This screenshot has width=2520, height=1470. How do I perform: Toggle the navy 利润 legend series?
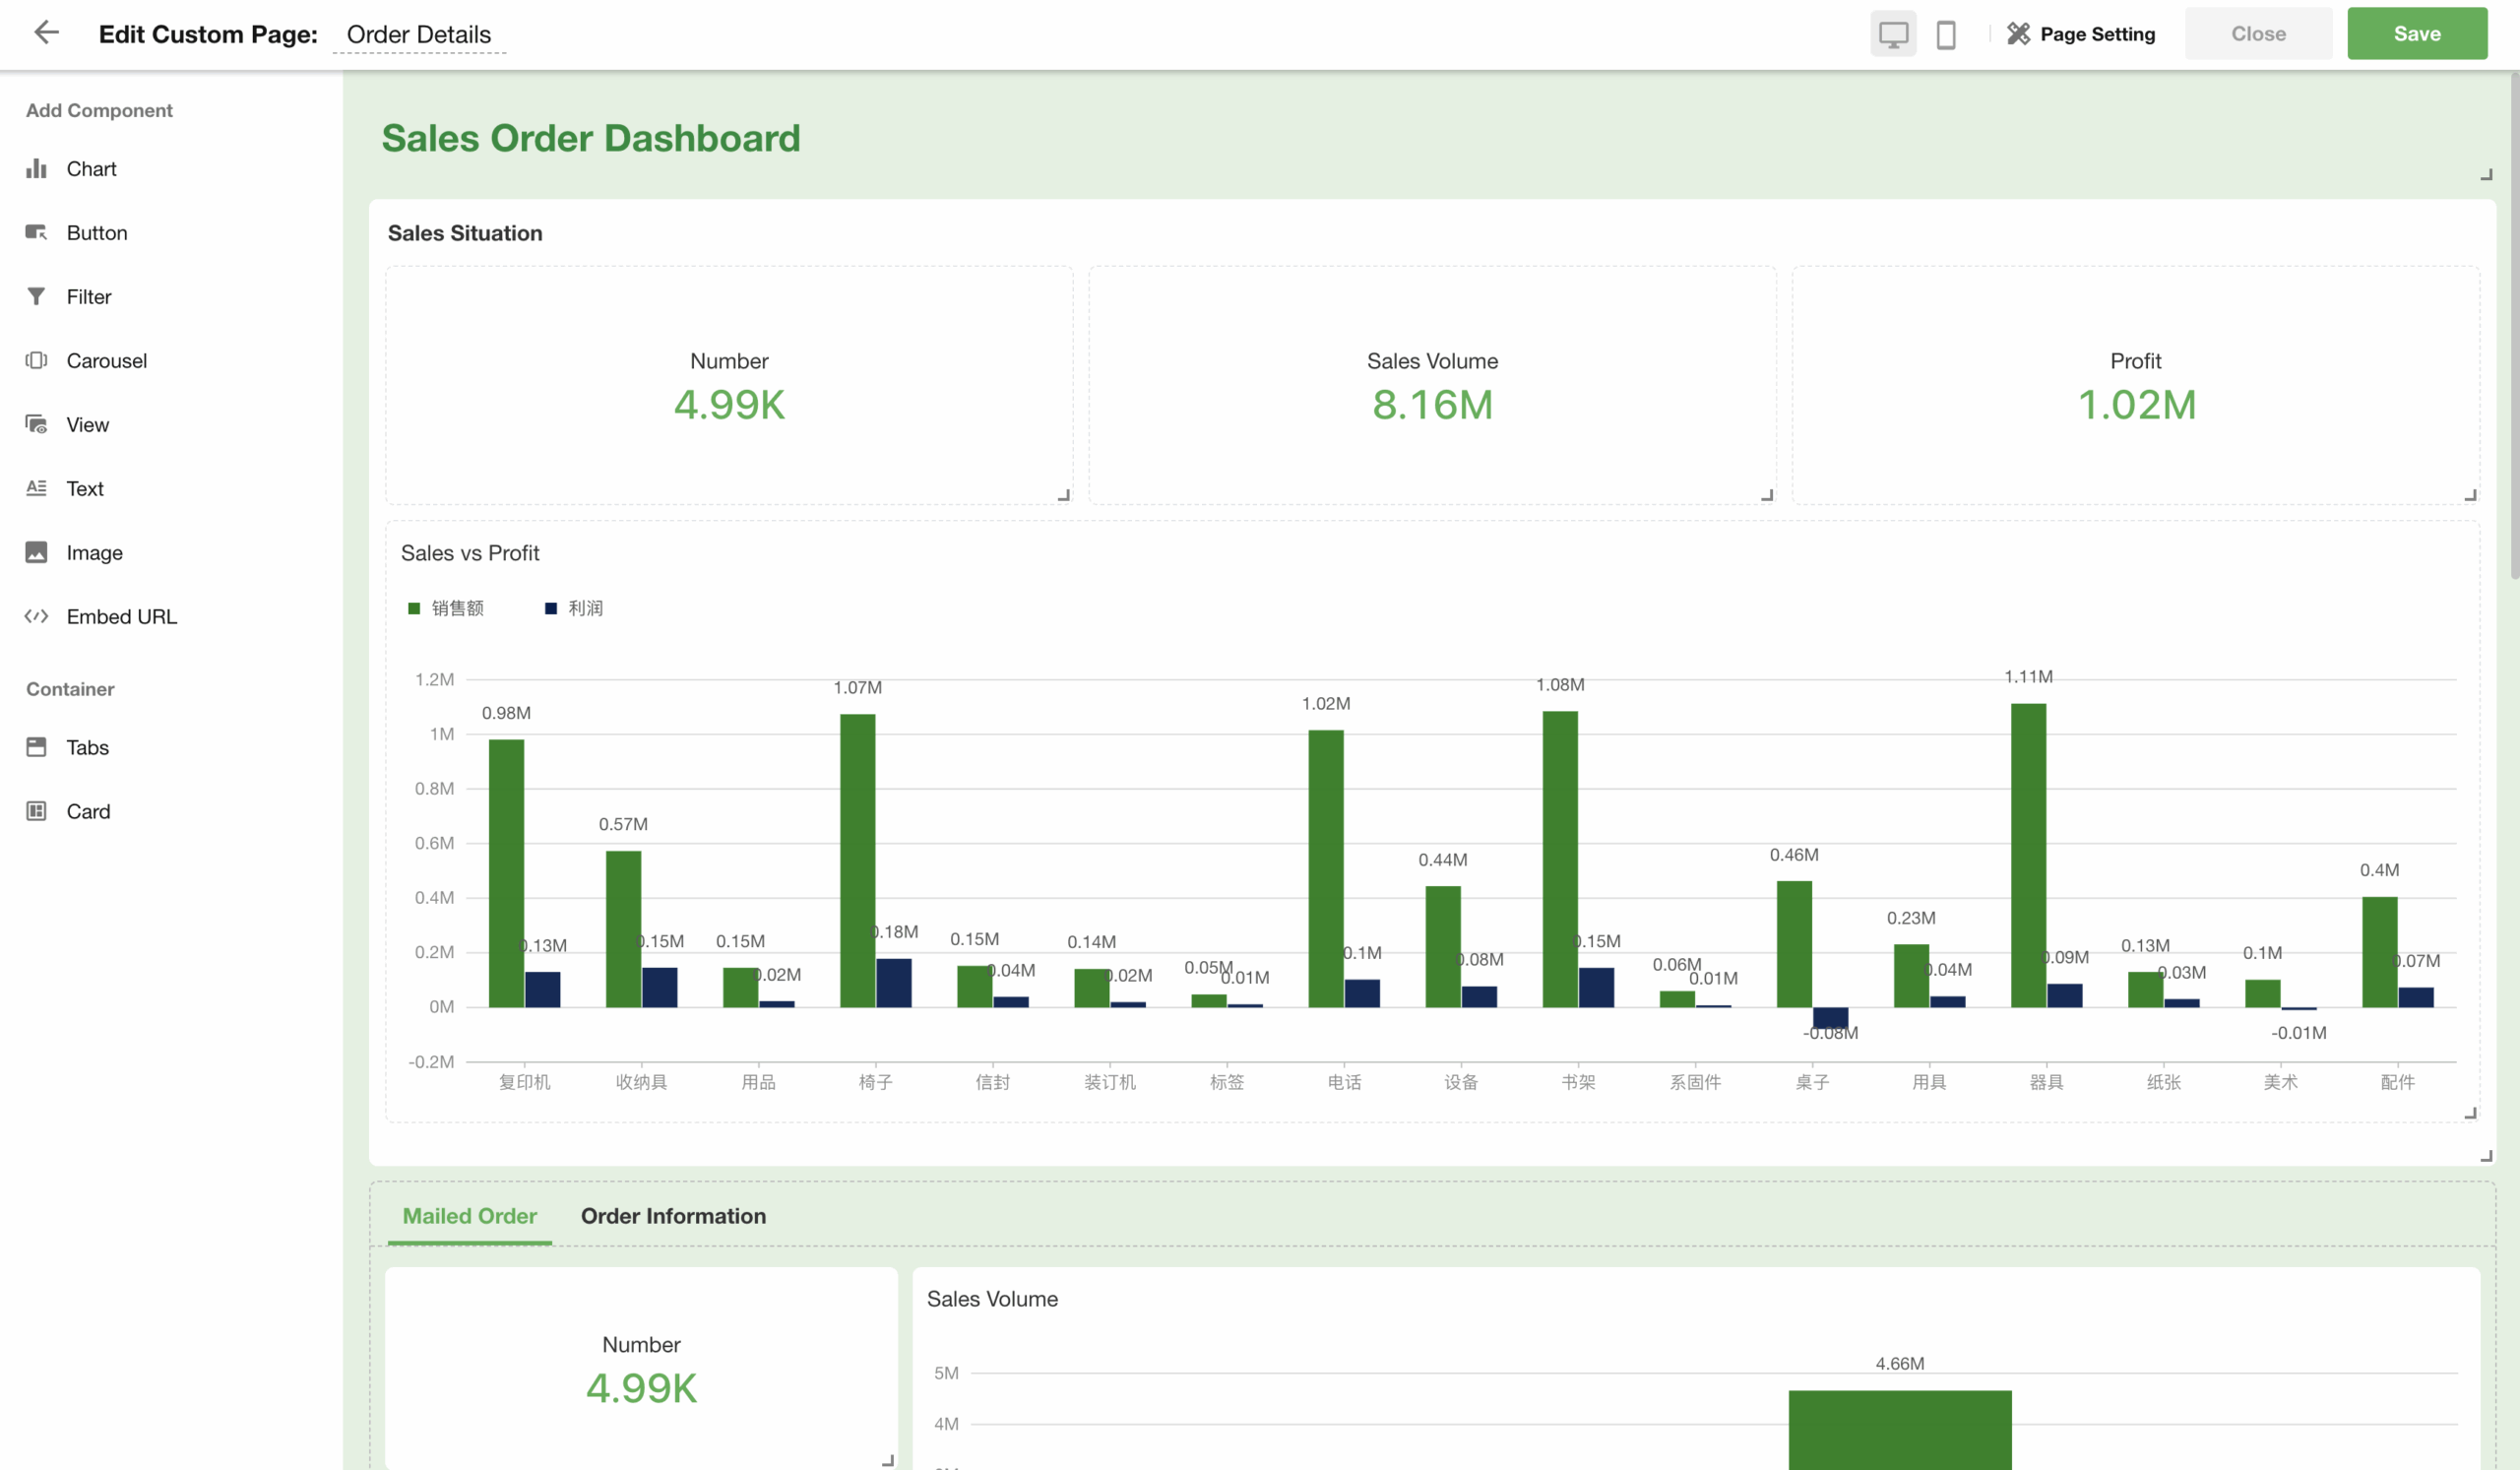click(574, 608)
